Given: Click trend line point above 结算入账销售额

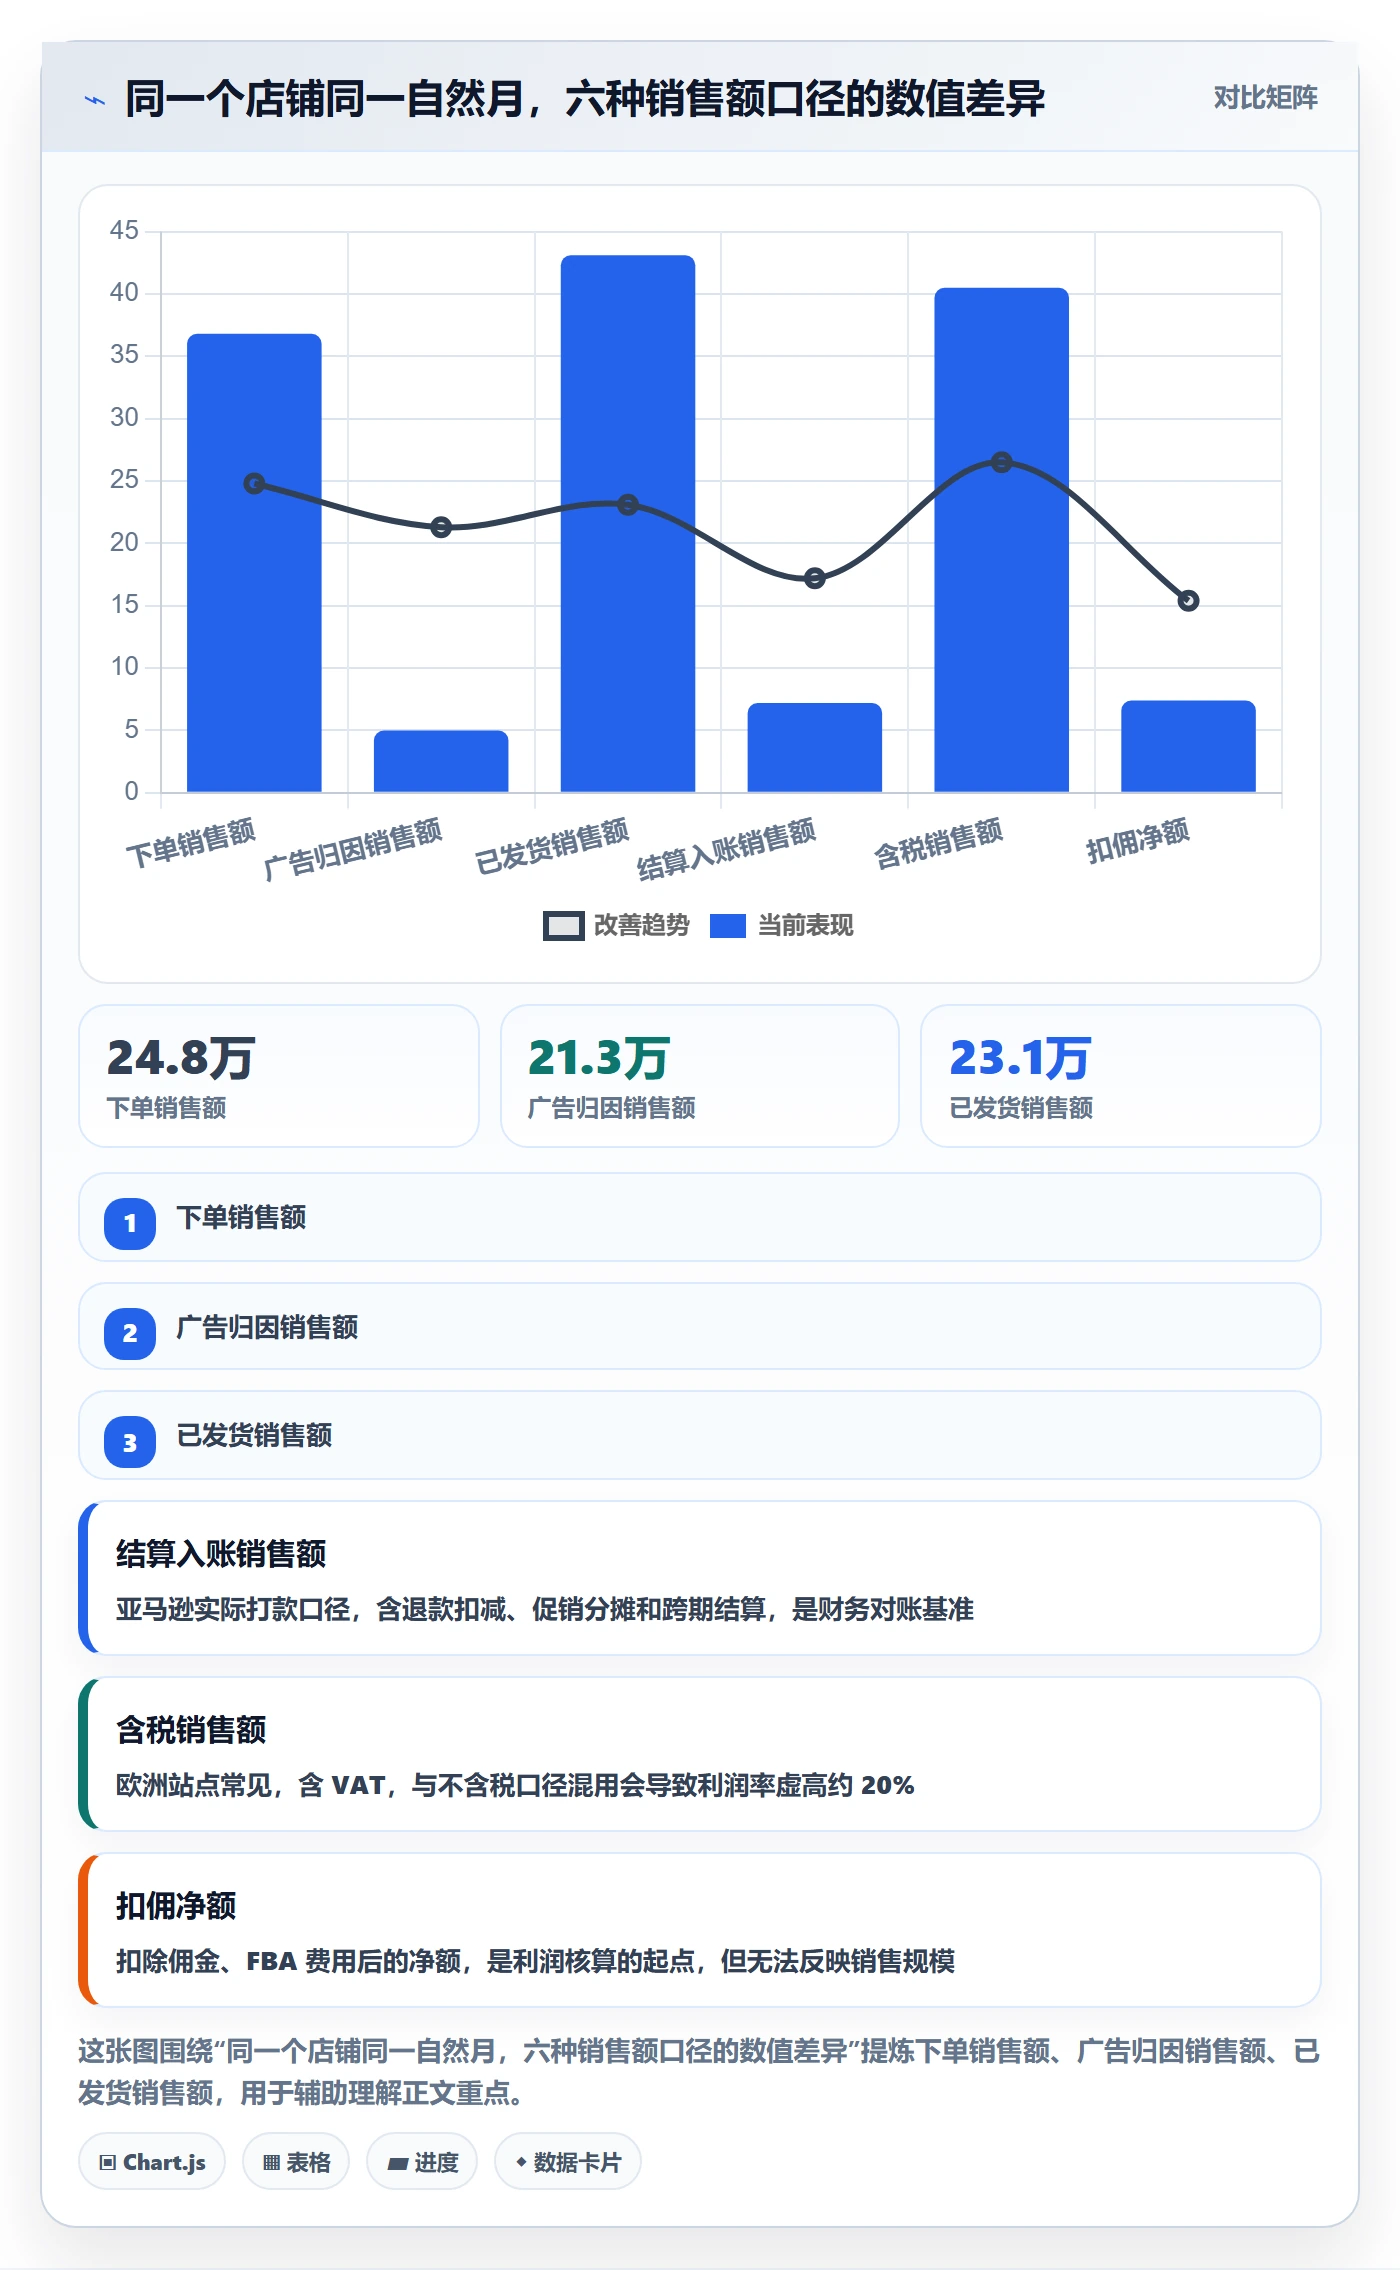Looking at the screenshot, I should [815, 578].
